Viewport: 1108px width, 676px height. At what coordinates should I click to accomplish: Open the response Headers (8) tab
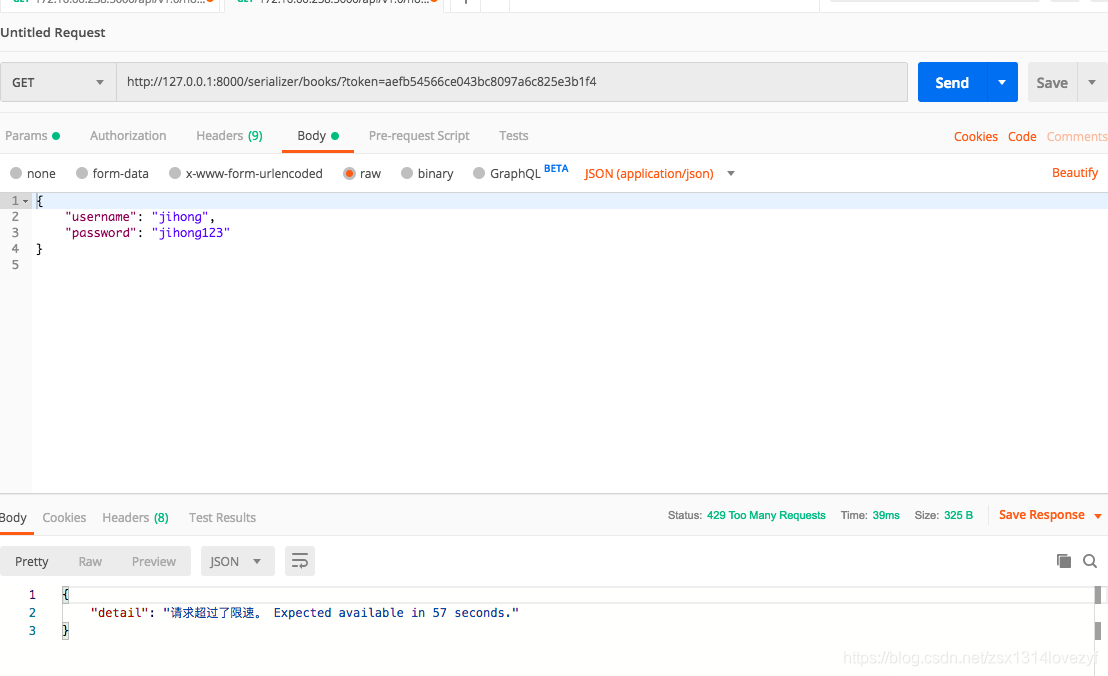point(136,518)
